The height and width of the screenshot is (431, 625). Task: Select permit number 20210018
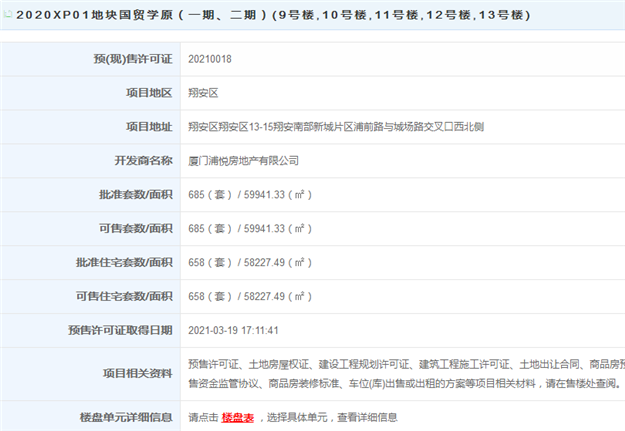210,59
